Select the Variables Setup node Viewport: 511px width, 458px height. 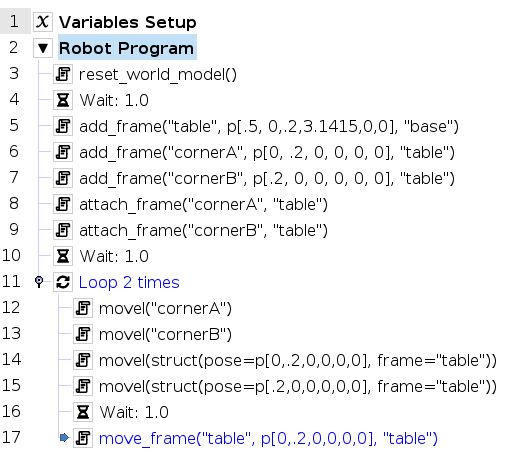[x=127, y=22]
